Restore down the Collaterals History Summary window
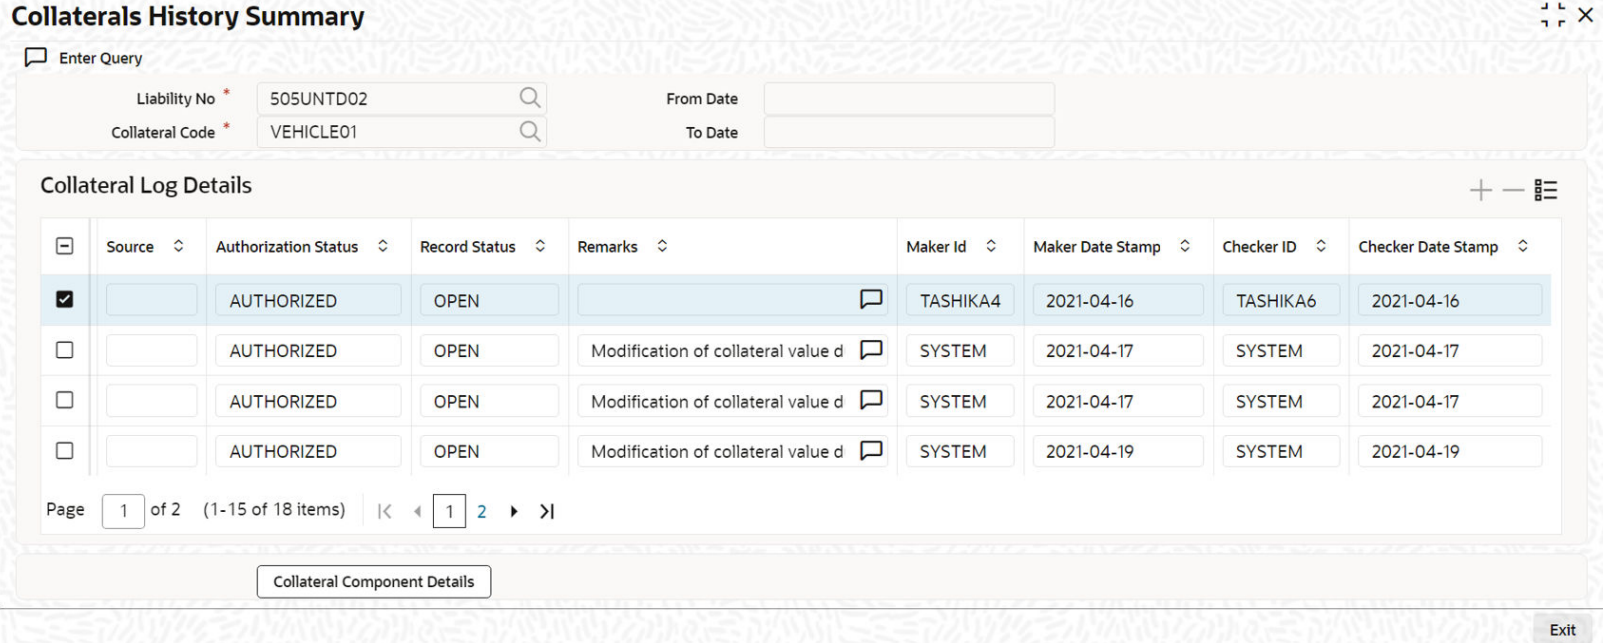1606x643 pixels. point(1553,15)
